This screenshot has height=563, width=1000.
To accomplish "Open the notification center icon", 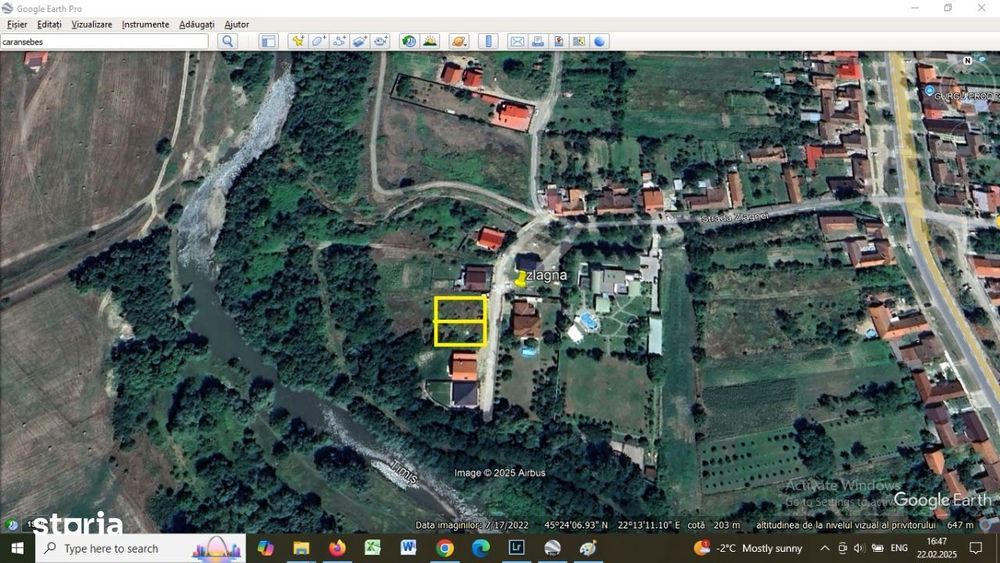I will 976,548.
